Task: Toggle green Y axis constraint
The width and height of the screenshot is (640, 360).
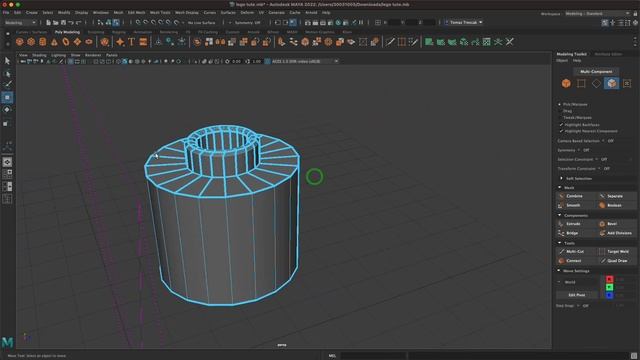Action: pyautogui.click(x=609, y=287)
